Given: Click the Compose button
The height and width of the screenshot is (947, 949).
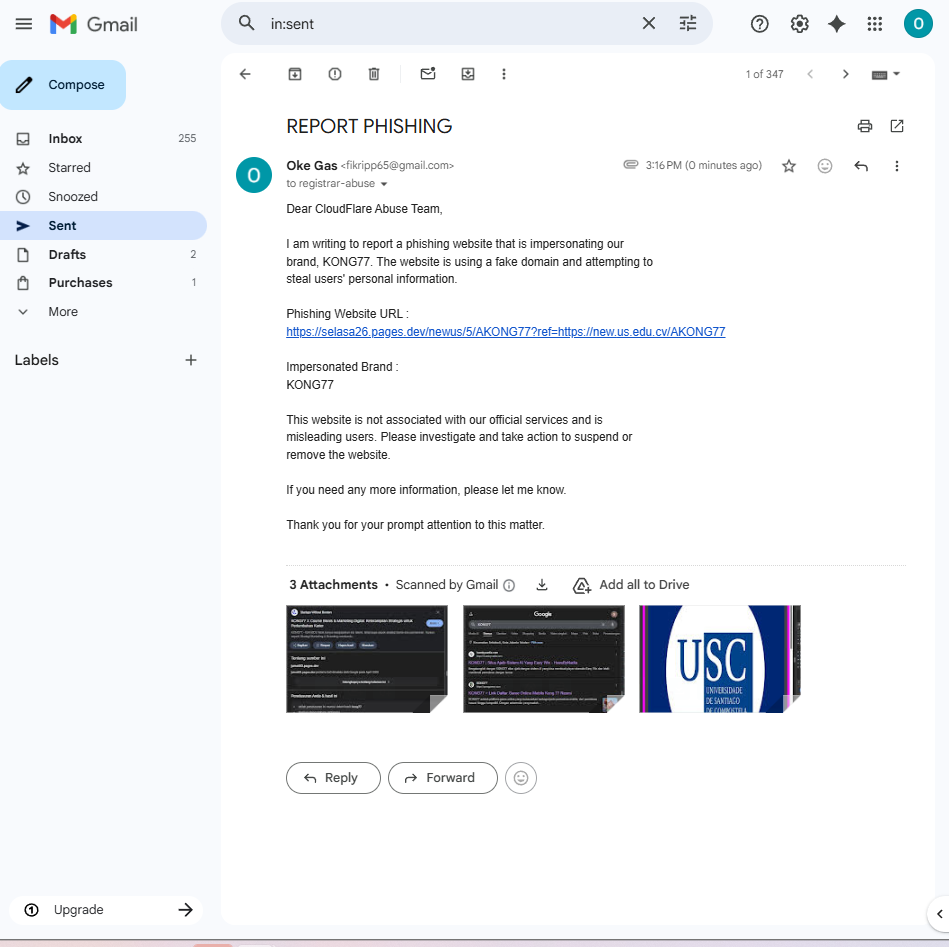Looking at the screenshot, I should (x=63, y=85).
